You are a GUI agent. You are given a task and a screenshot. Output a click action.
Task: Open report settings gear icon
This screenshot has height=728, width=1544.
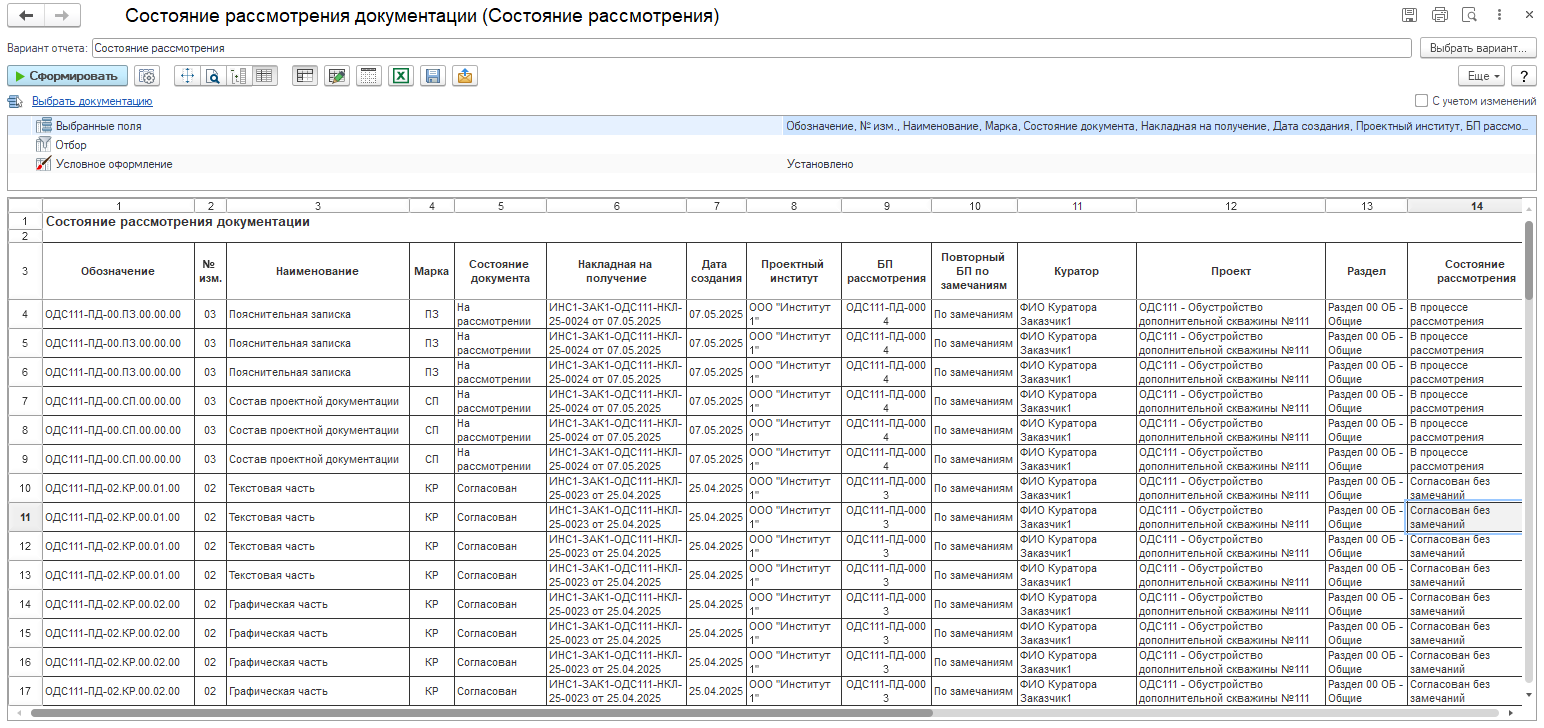147,76
